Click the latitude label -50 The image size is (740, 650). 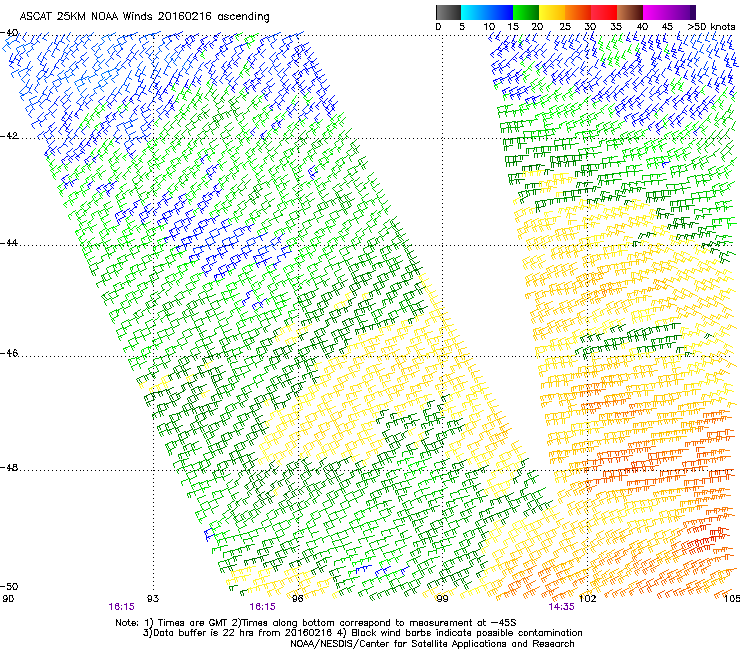click(x=9, y=586)
